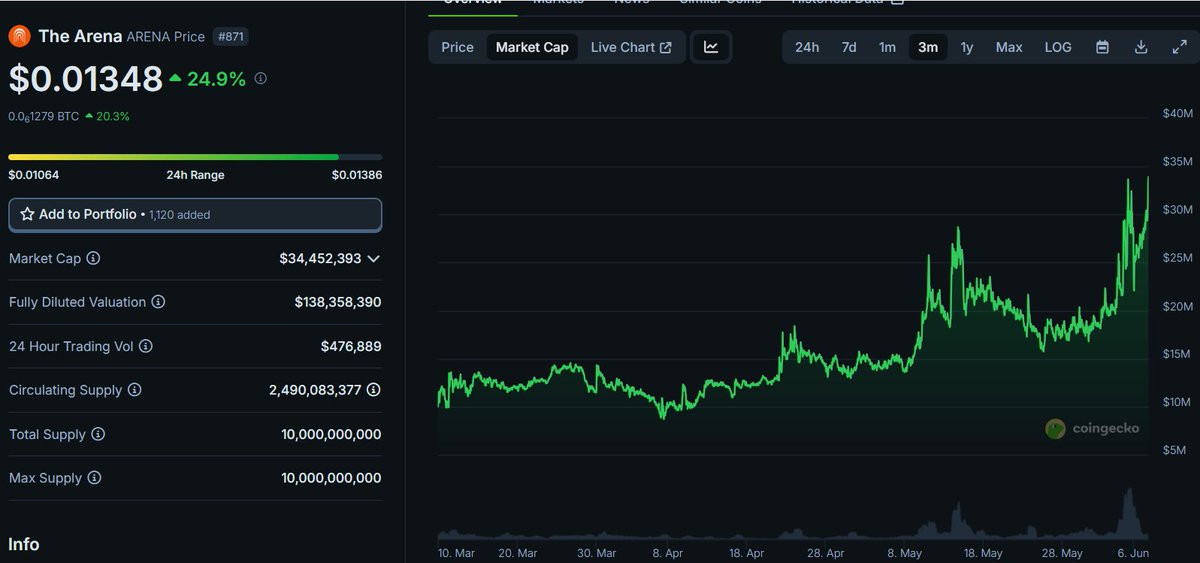Open Live Chart external link

(631, 47)
